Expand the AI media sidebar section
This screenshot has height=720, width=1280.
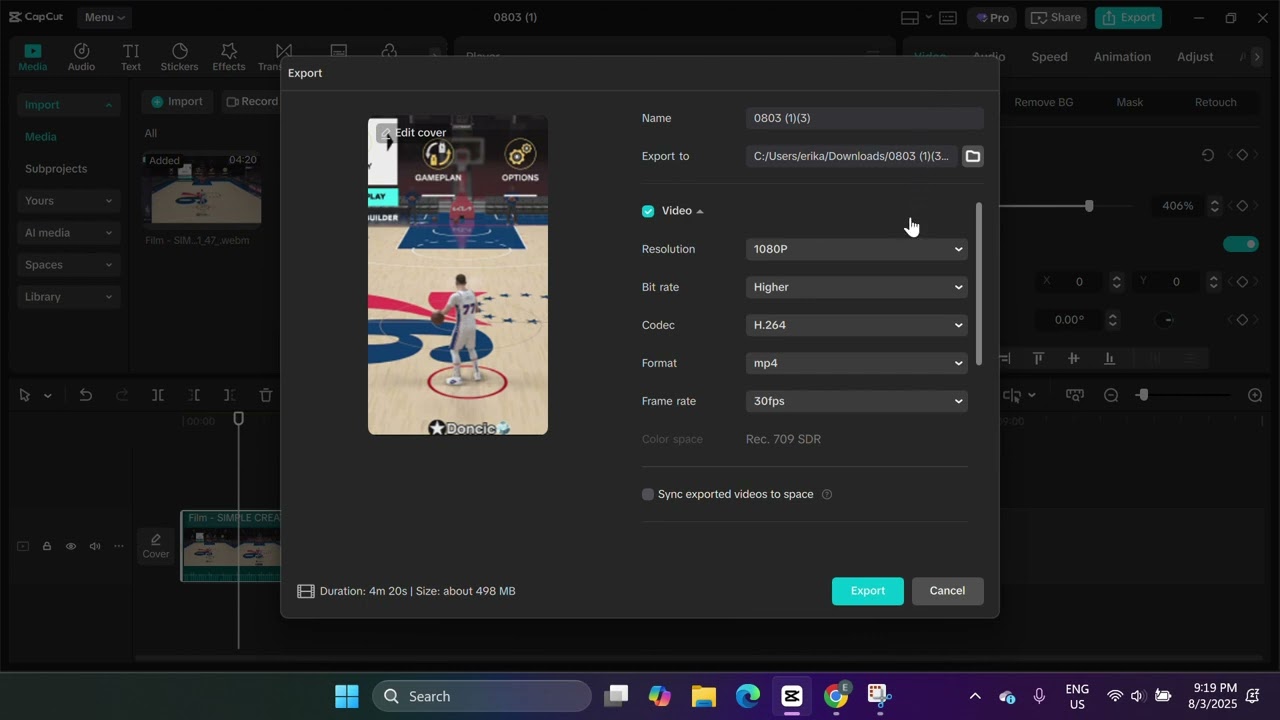click(68, 233)
